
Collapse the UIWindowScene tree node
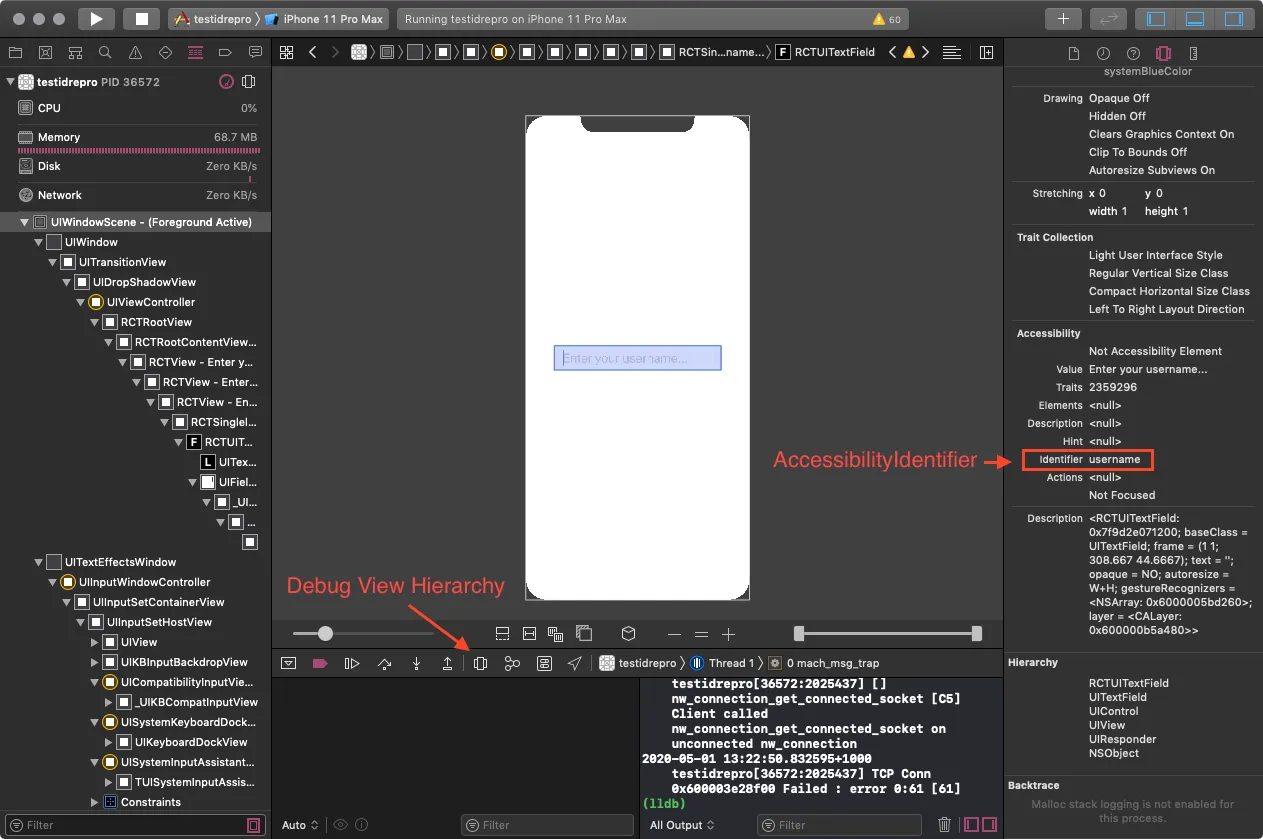pos(25,222)
